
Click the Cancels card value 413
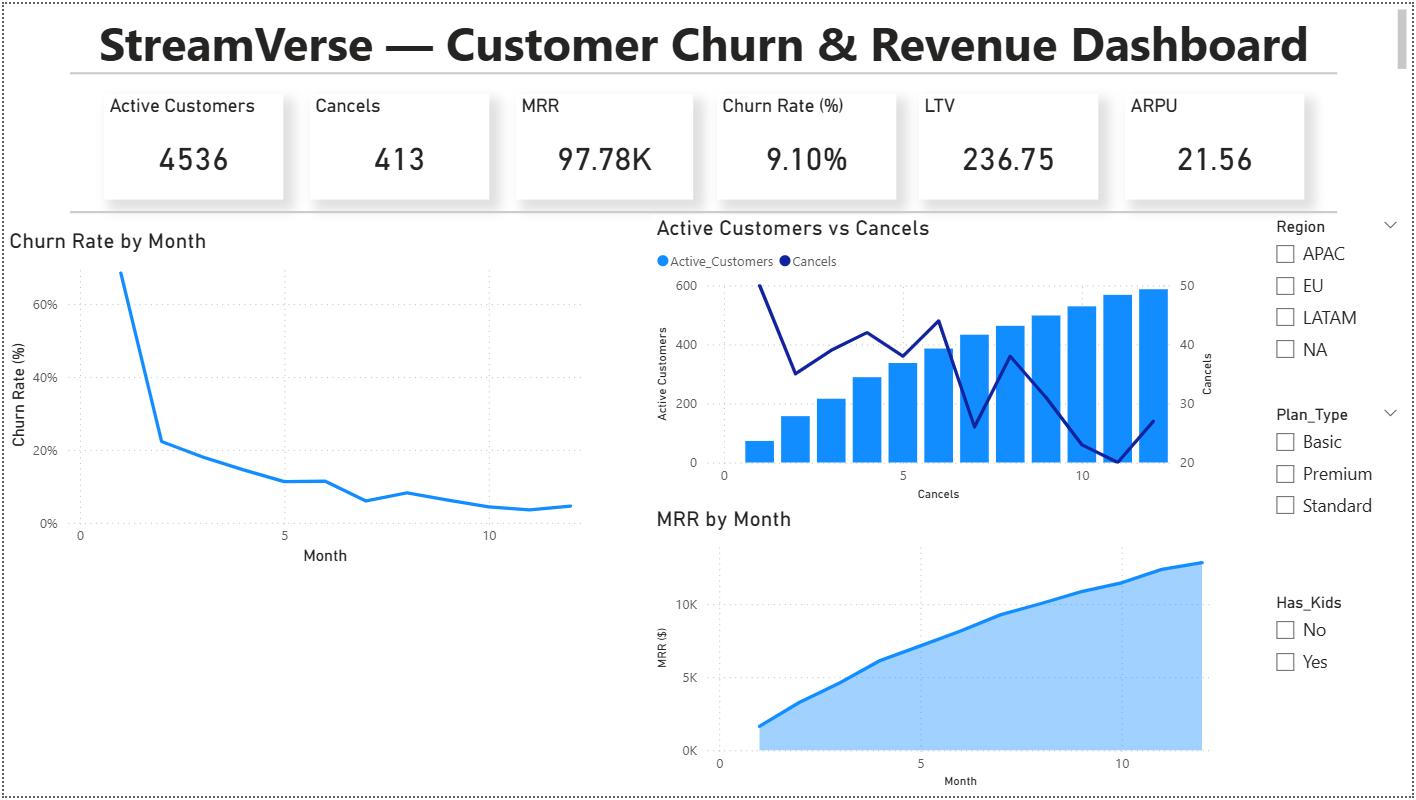(400, 159)
